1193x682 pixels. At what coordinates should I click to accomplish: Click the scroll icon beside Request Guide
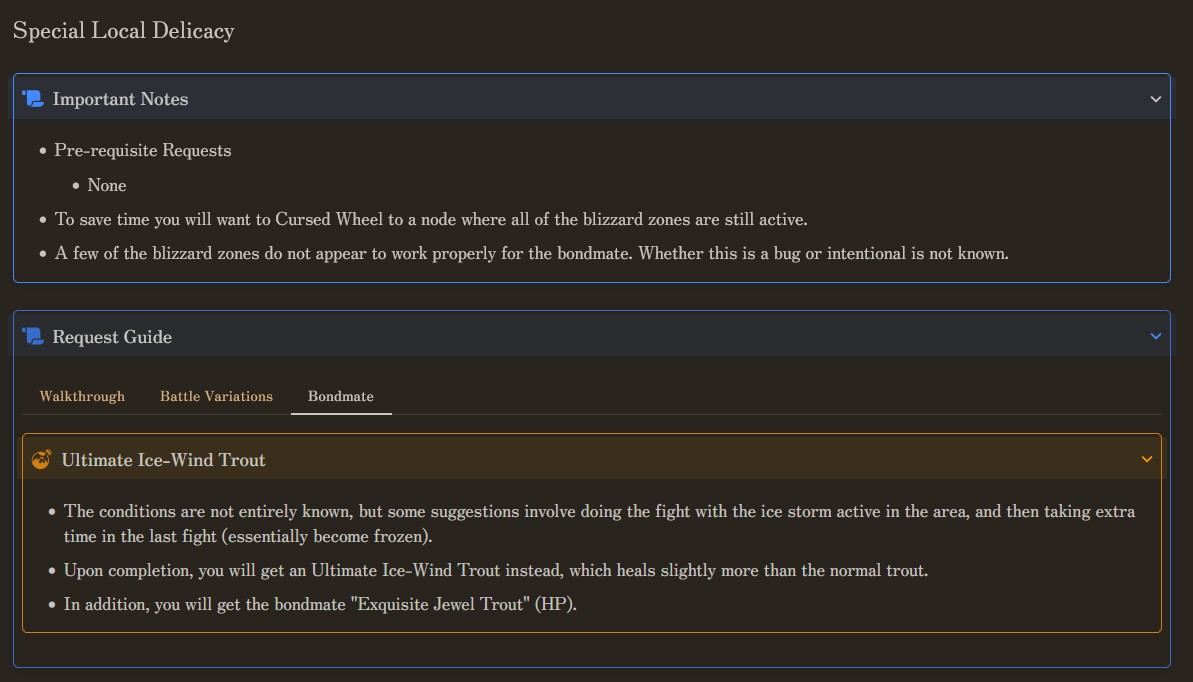point(33,337)
